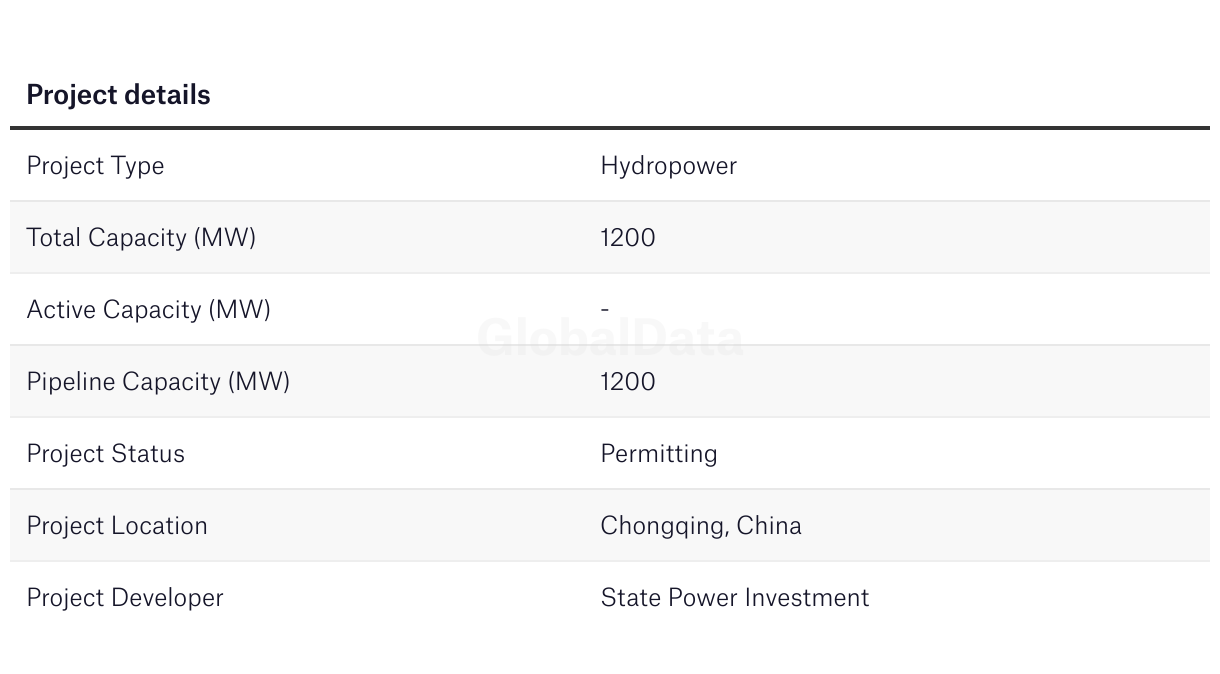The height and width of the screenshot is (674, 1220).
Task: Click the word Type in Project Type
Action: pyautogui.click(x=137, y=167)
